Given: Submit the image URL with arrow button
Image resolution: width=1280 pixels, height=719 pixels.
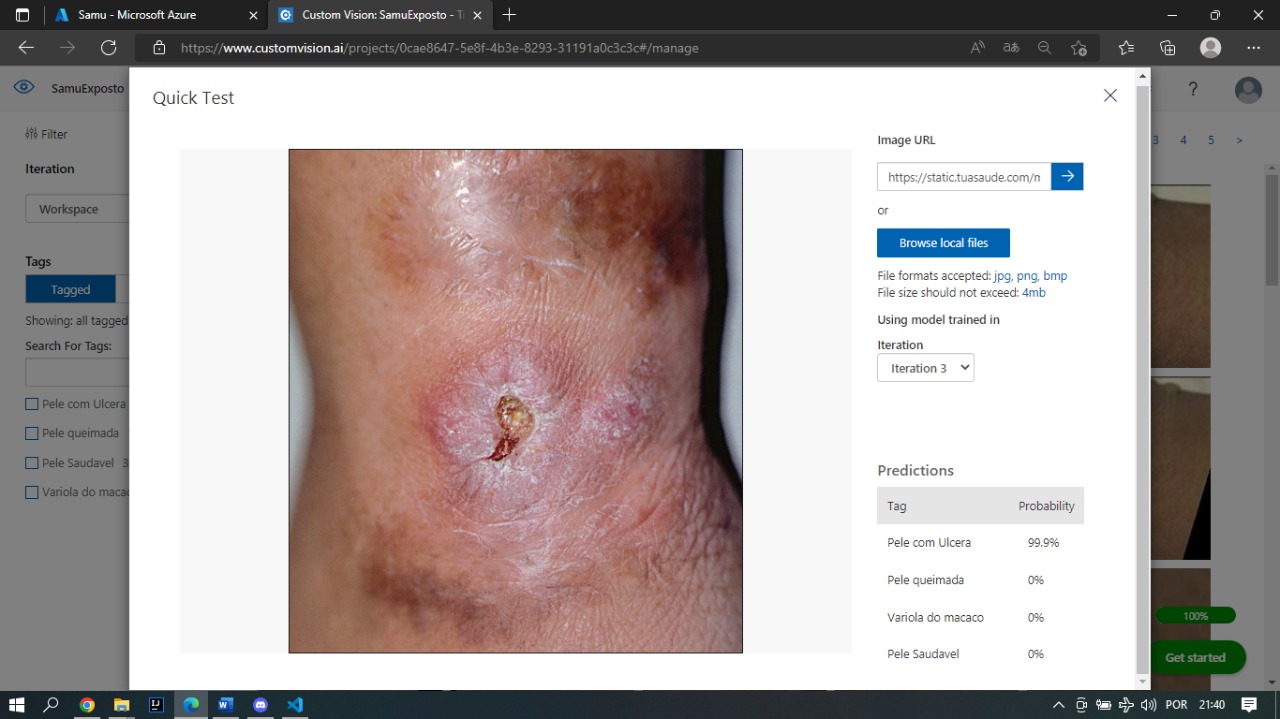Looking at the screenshot, I should click(x=1067, y=177).
